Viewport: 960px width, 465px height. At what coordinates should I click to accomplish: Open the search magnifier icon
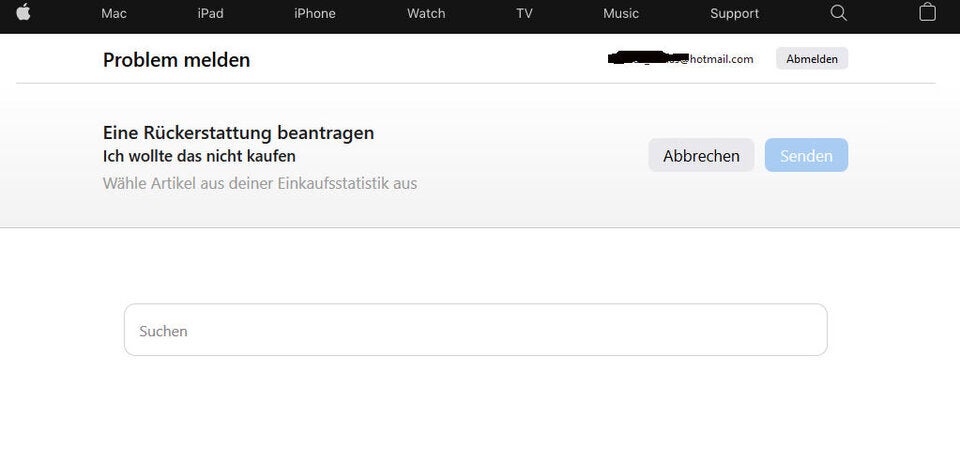(x=838, y=13)
